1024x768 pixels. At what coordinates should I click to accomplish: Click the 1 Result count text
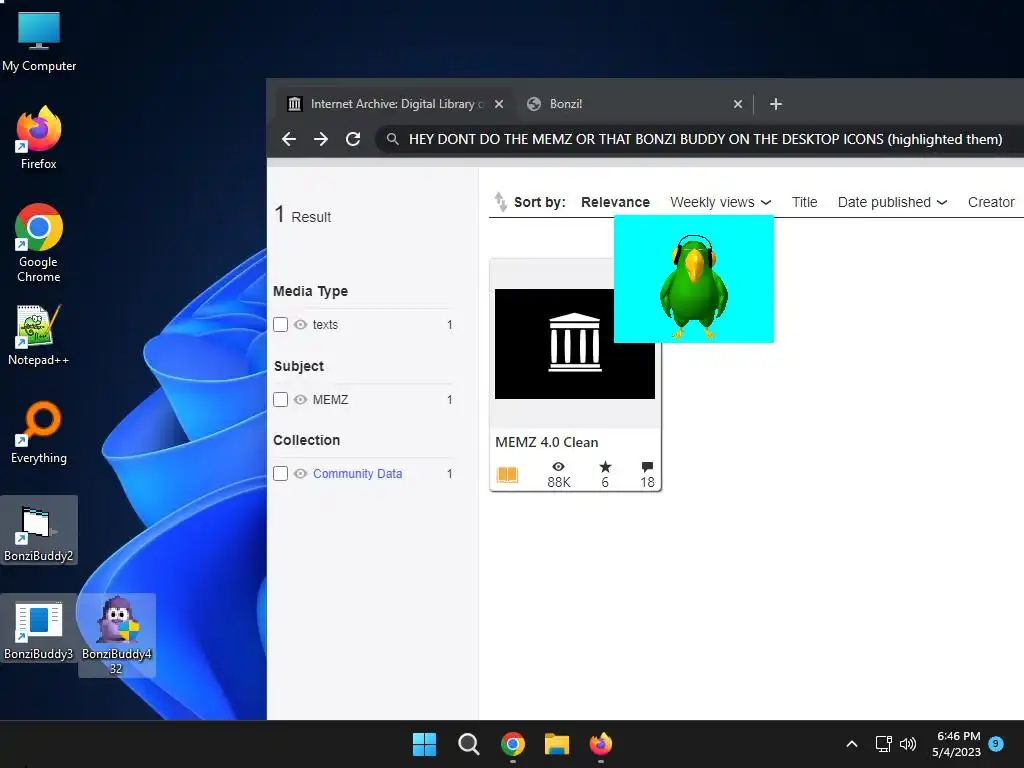tap(303, 214)
